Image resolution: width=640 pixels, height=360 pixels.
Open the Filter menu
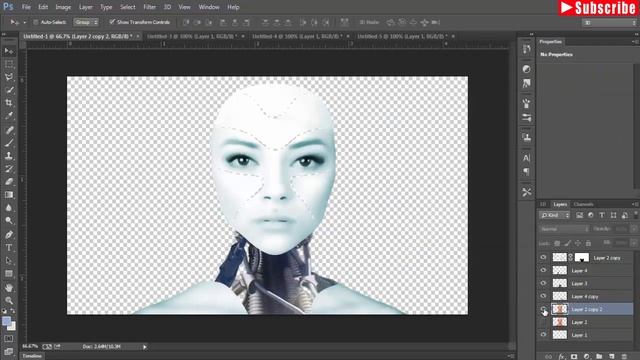[149, 7]
